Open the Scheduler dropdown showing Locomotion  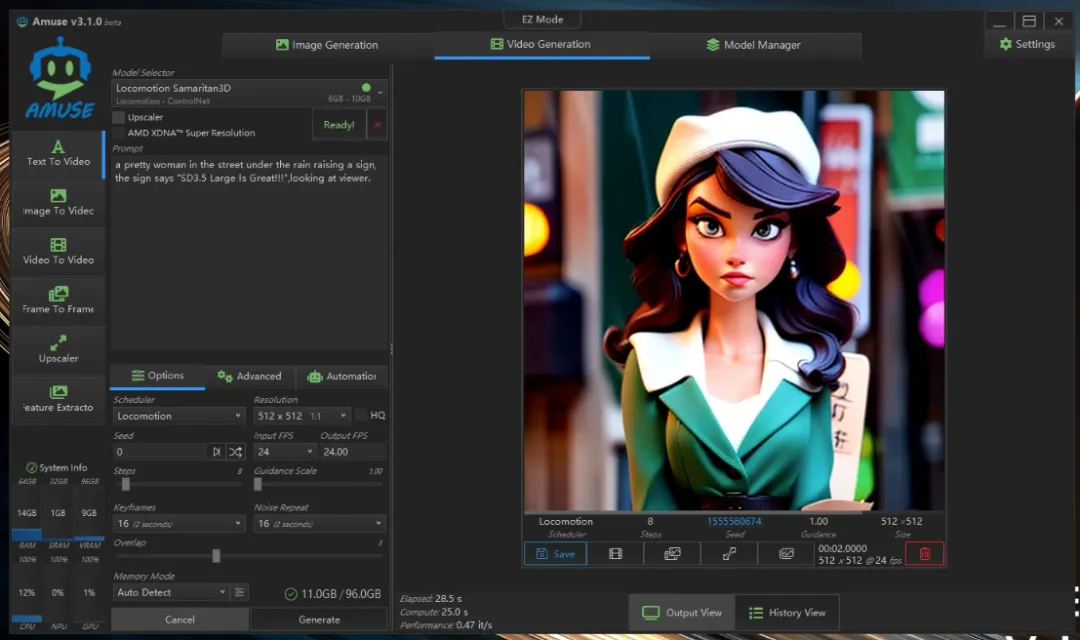click(x=179, y=415)
